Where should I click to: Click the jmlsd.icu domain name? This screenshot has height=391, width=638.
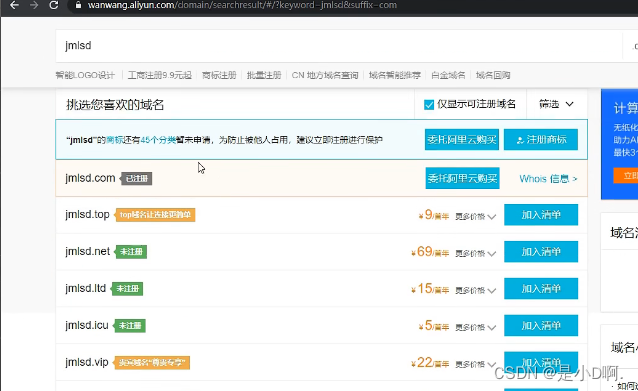(x=87, y=325)
